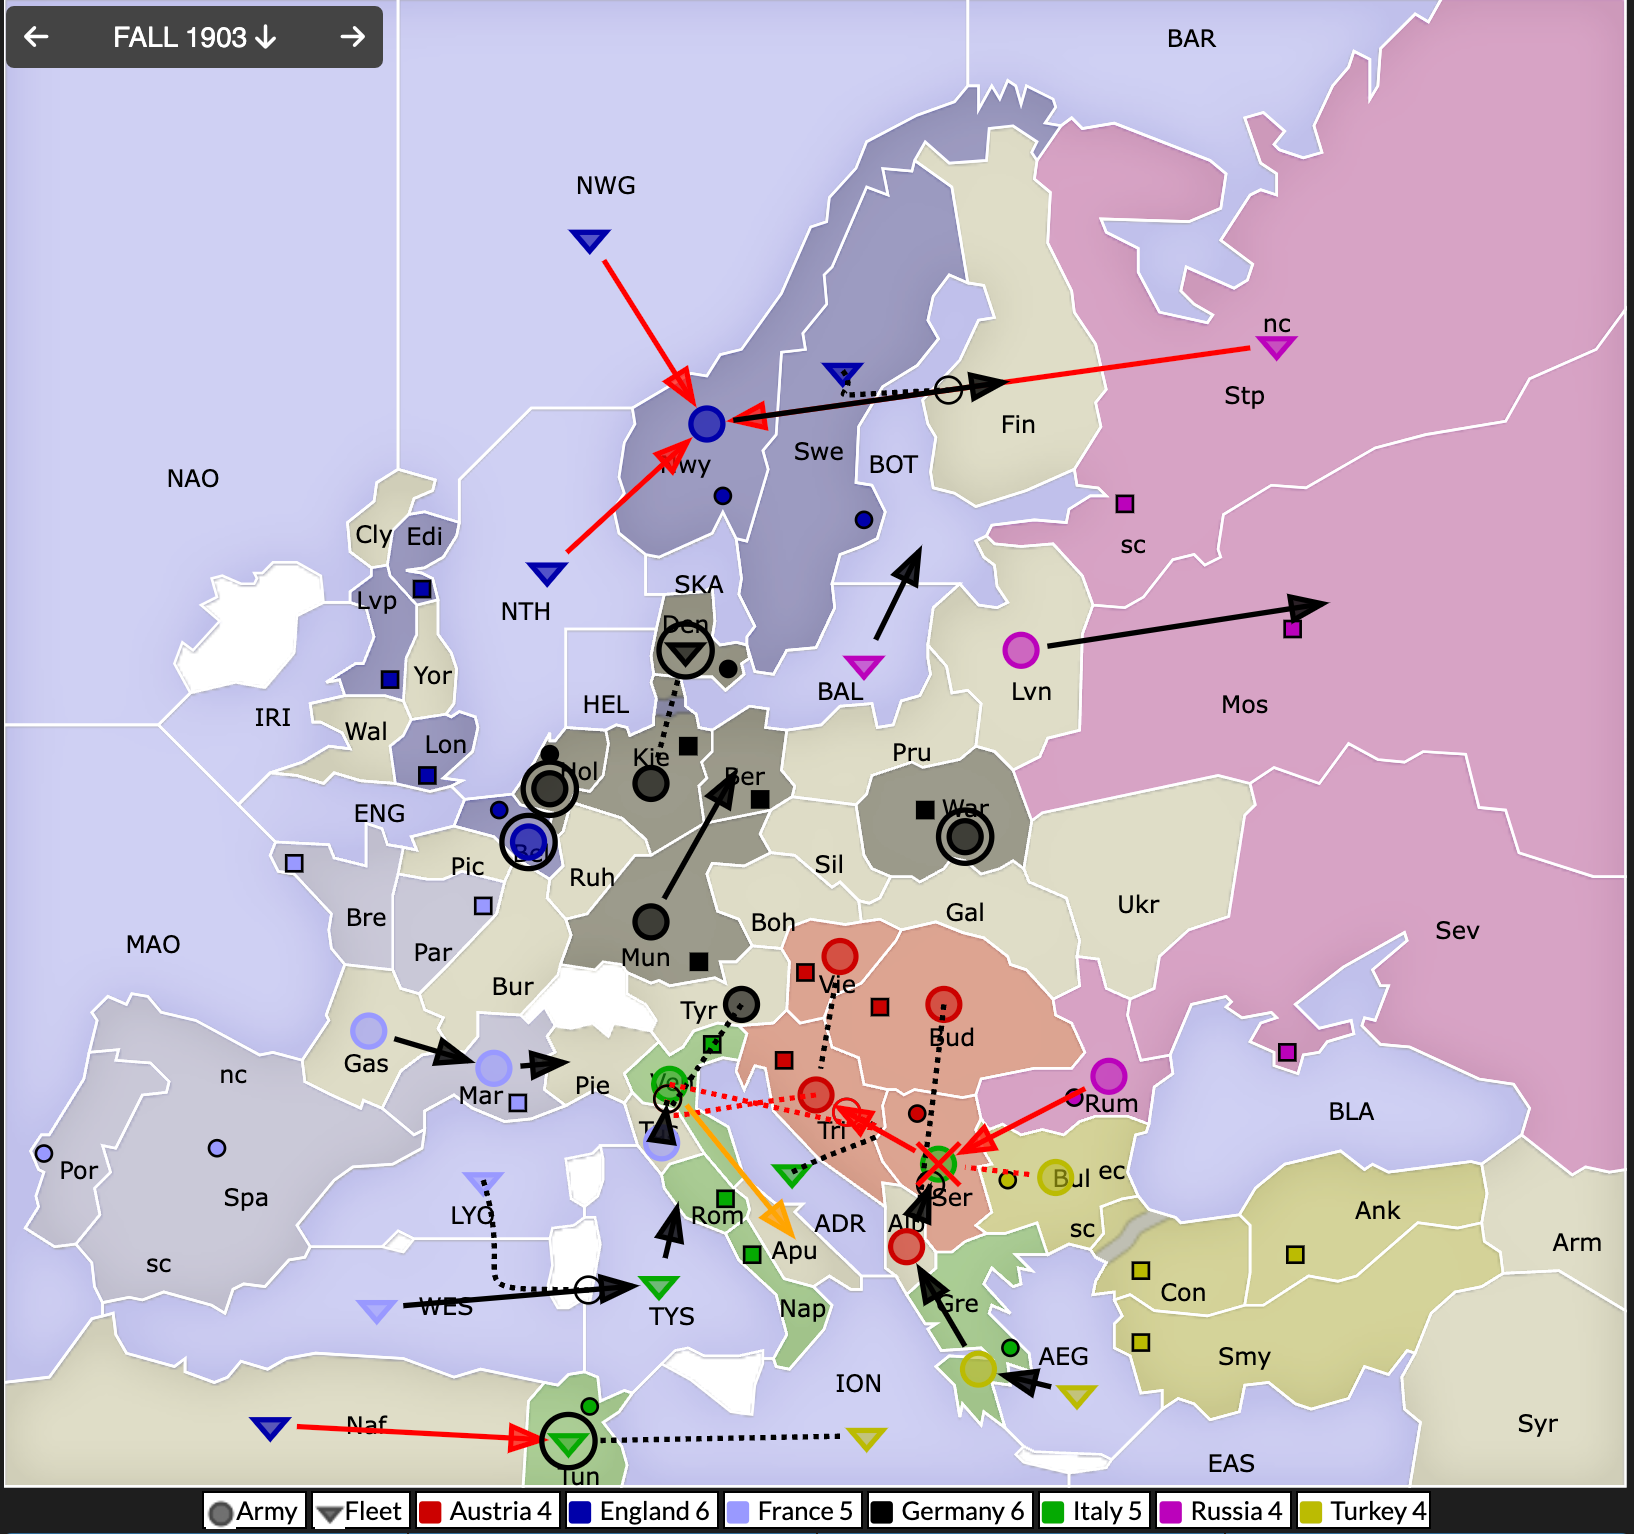Click the Fleet legend item
Image resolution: width=1634 pixels, height=1534 pixels.
[x=360, y=1511]
